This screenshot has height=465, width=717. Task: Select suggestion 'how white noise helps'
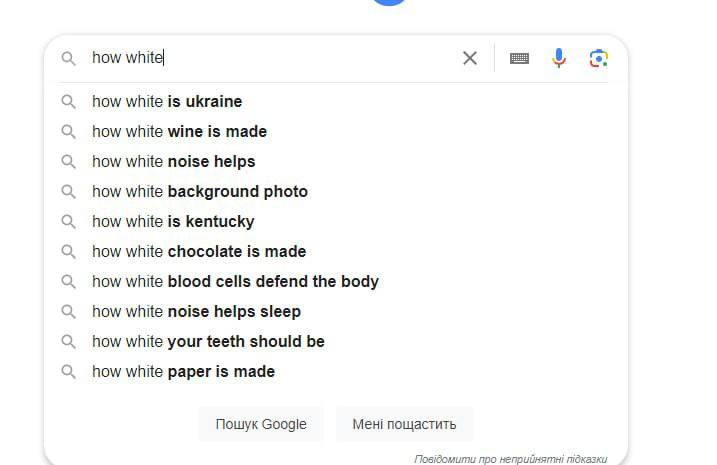coord(173,162)
